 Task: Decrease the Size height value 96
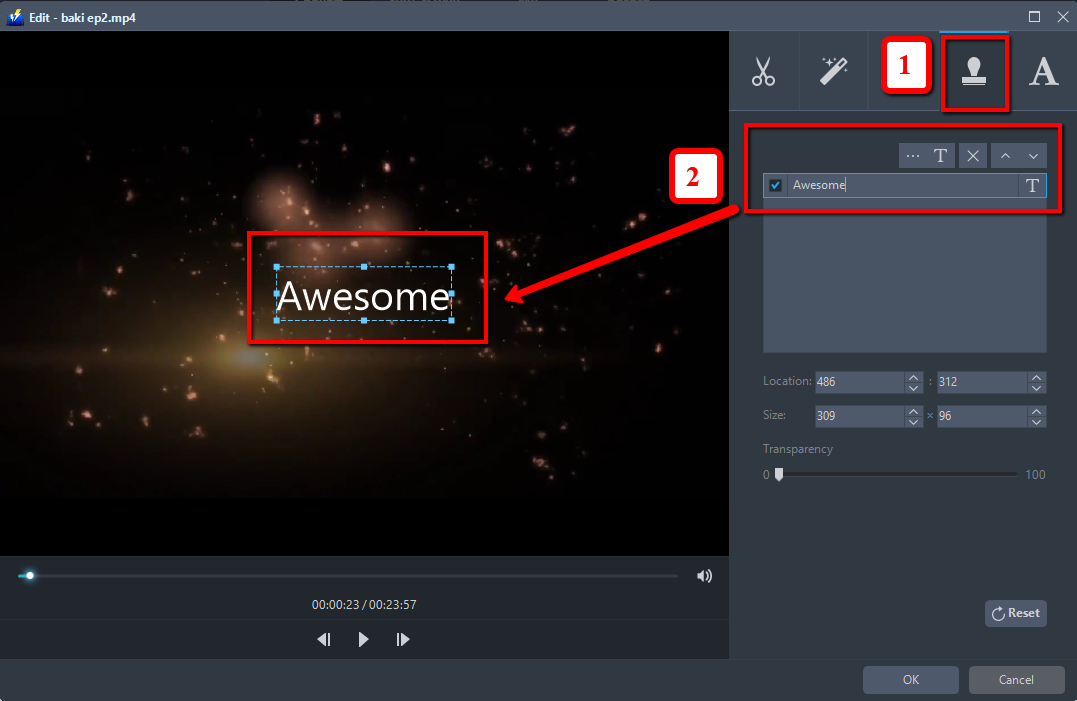tap(1037, 421)
